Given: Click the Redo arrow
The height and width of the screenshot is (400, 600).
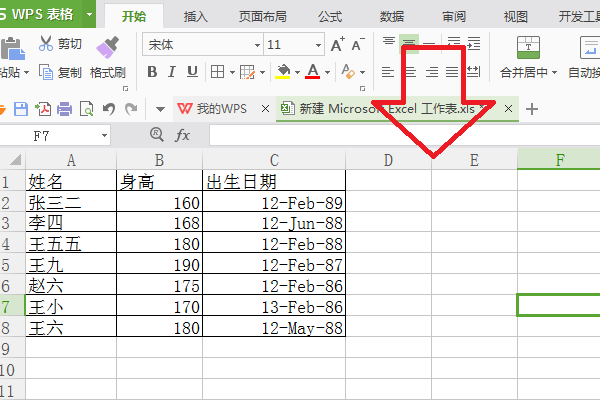Looking at the screenshot, I should click(131, 109).
